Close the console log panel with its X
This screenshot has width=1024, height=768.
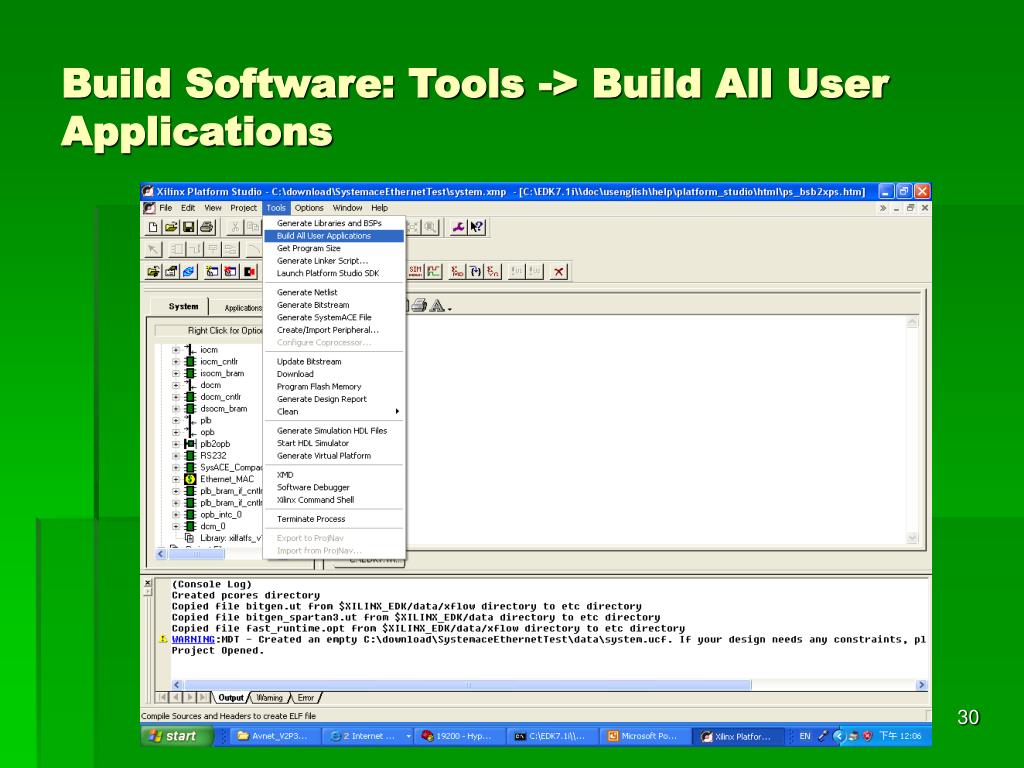coord(148,583)
